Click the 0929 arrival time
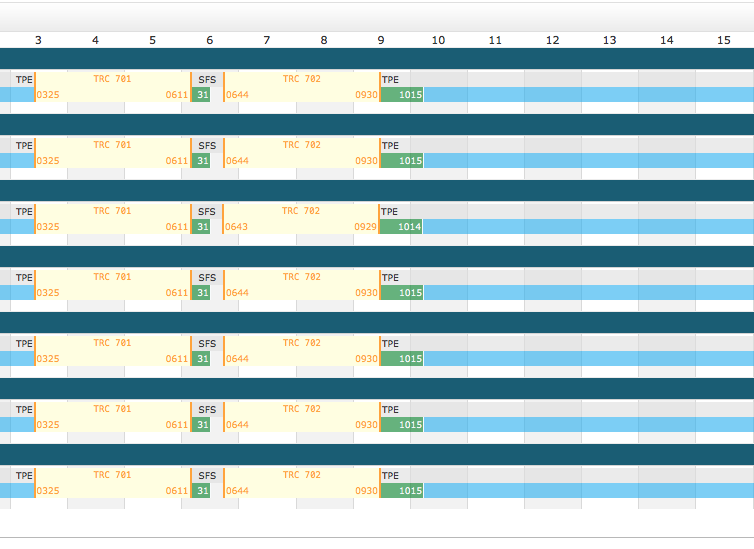 click(365, 227)
